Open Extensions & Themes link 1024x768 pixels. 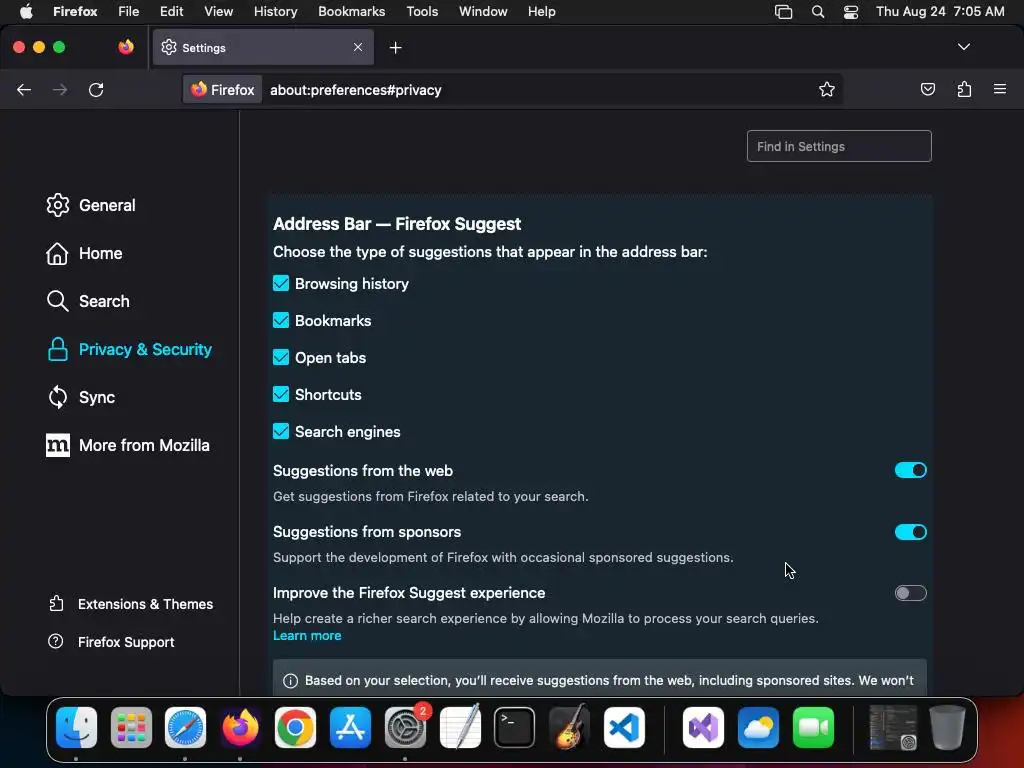(x=131, y=604)
